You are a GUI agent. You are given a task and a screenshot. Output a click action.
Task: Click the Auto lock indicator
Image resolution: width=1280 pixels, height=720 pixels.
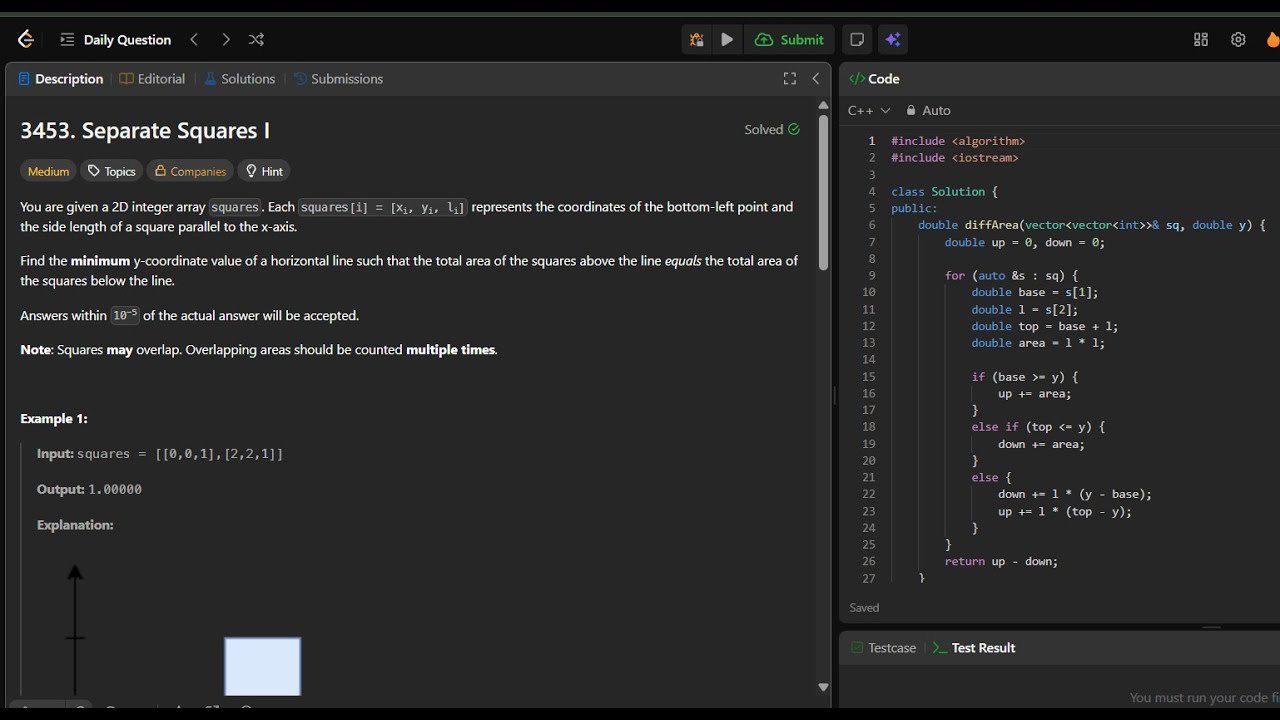pyautogui.click(x=928, y=110)
